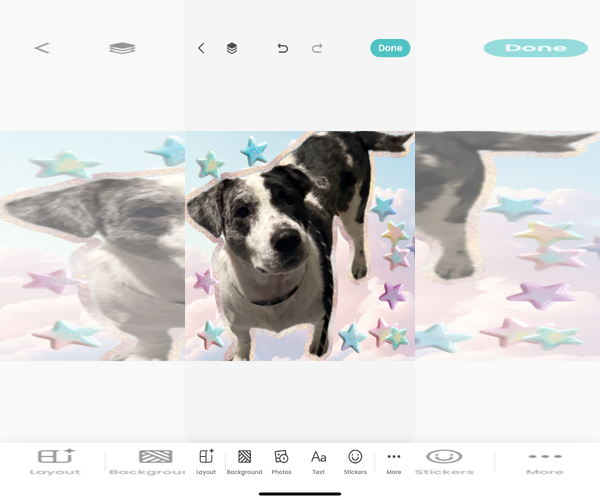
Task: Open the enlarged blurred Stickers item
Action: (444, 461)
